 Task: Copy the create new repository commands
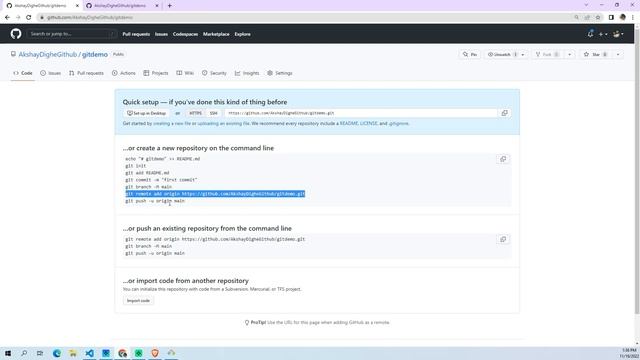(x=503, y=159)
